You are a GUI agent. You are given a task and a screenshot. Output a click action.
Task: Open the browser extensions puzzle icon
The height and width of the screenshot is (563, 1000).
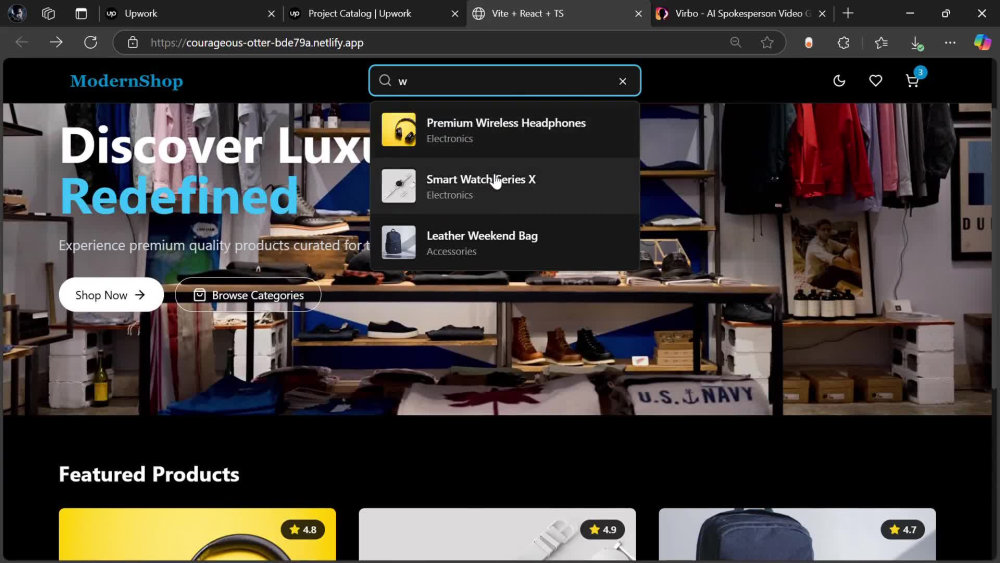click(x=844, y=43)
